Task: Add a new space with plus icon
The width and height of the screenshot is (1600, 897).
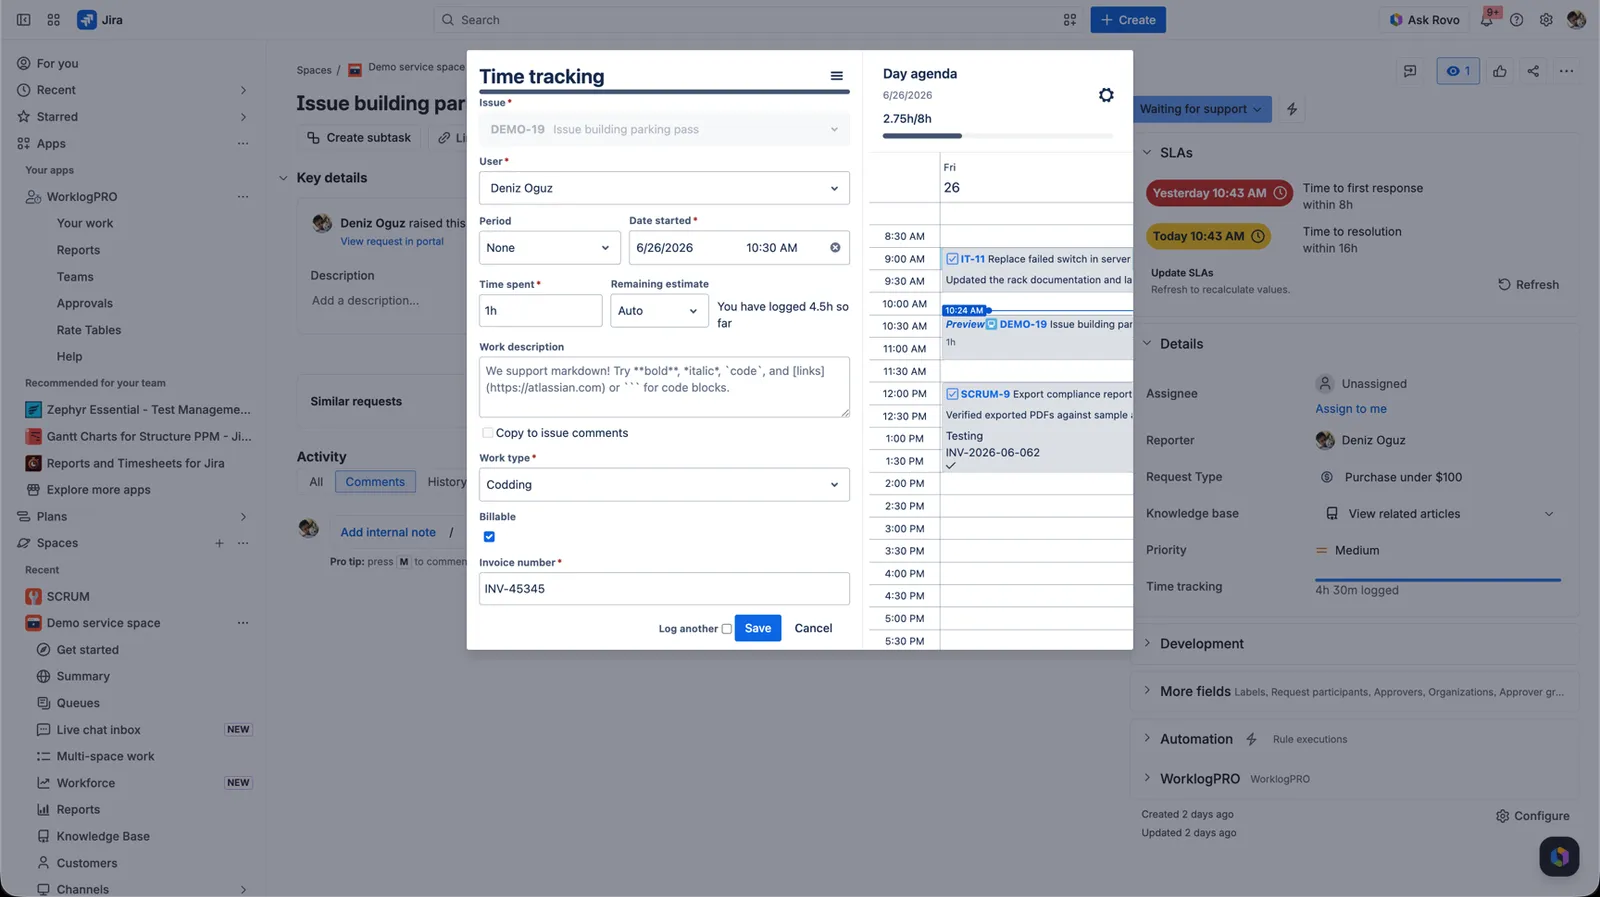Action: tap(219, 543)
